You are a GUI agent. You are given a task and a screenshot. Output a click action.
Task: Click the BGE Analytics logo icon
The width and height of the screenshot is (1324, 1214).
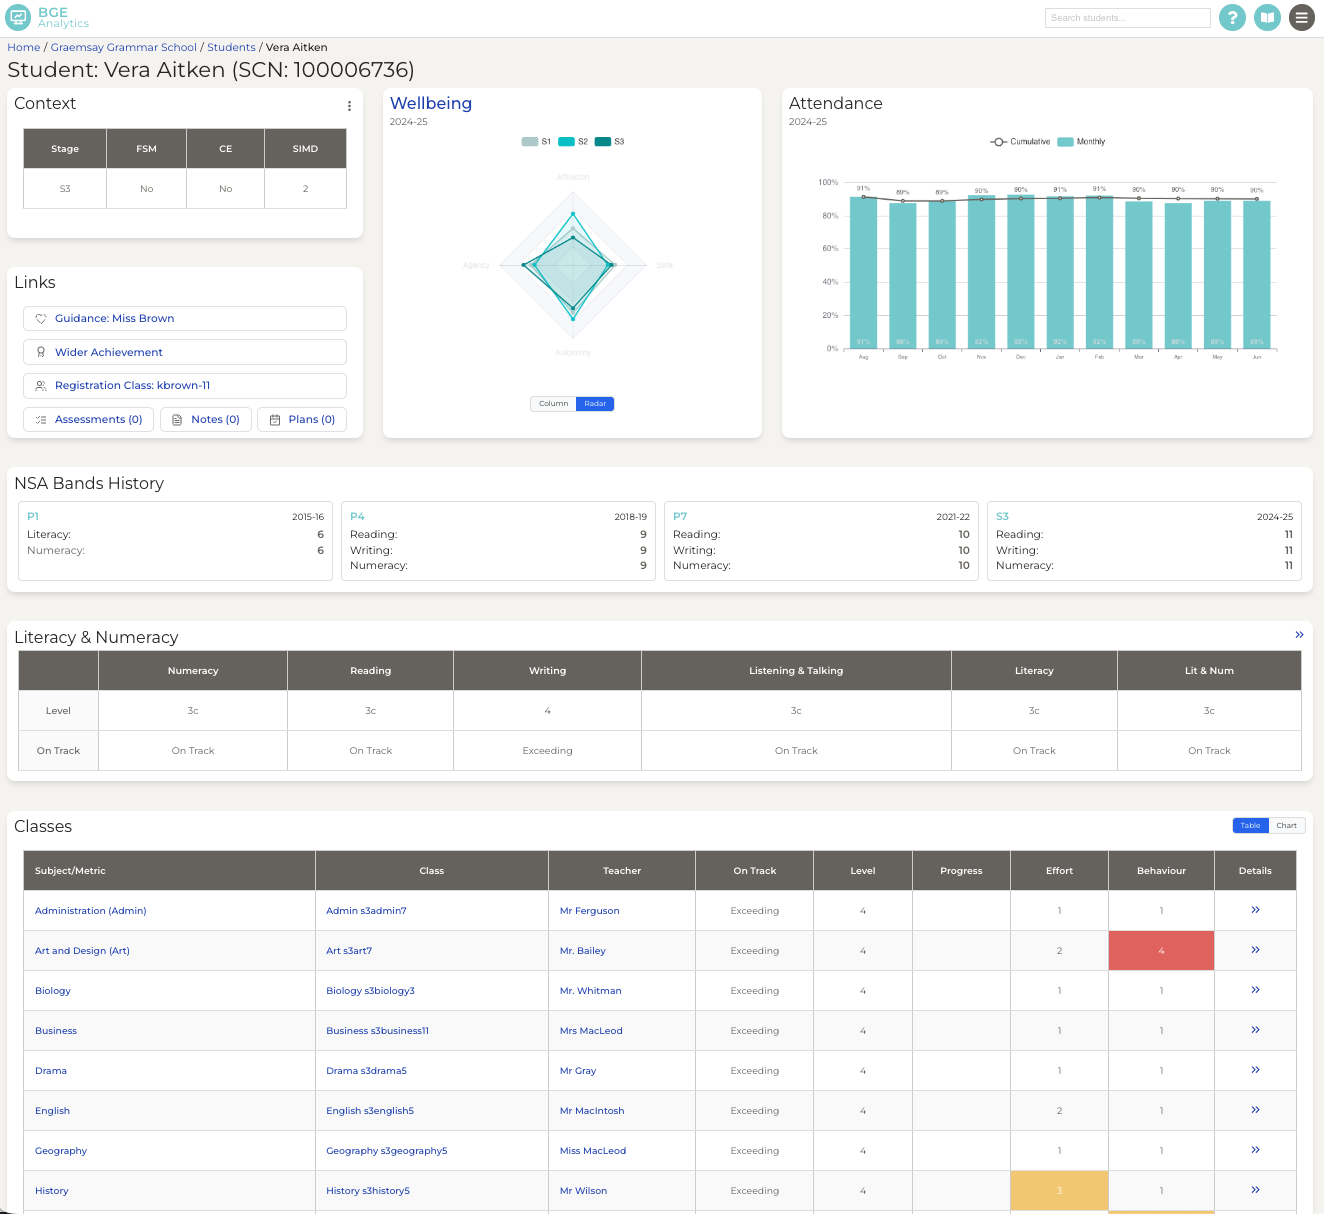17,17
